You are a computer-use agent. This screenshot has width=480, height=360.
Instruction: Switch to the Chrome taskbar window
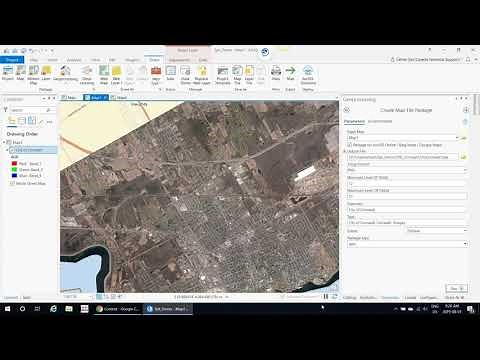(118, 309)
